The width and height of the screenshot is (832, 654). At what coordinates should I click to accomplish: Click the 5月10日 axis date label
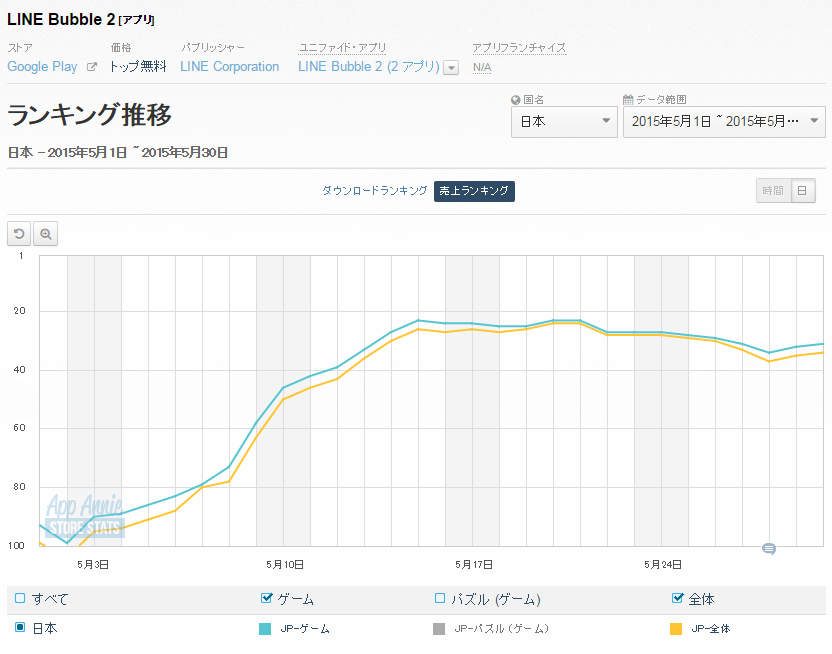coord(285,565)
